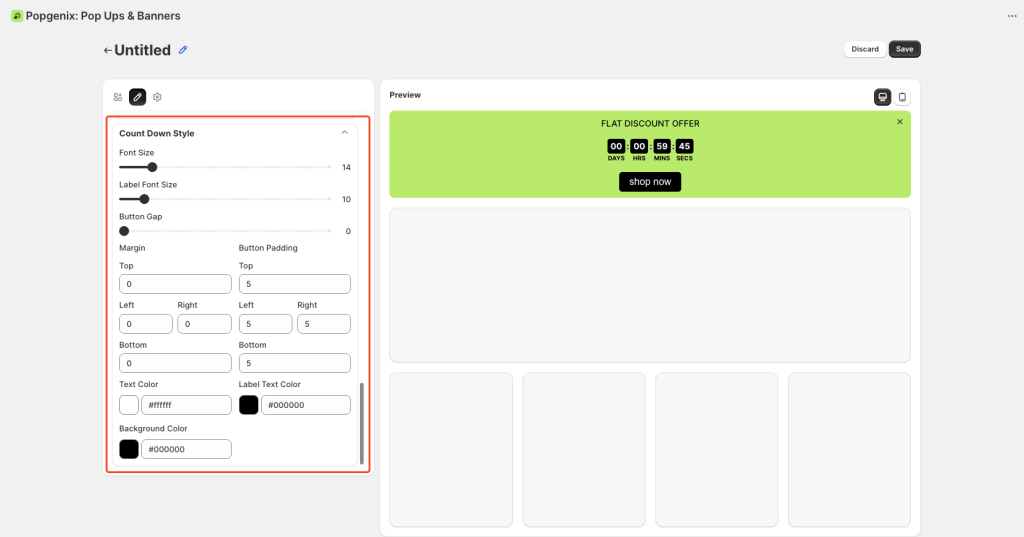Click the Untitled title text

point(142,50)
